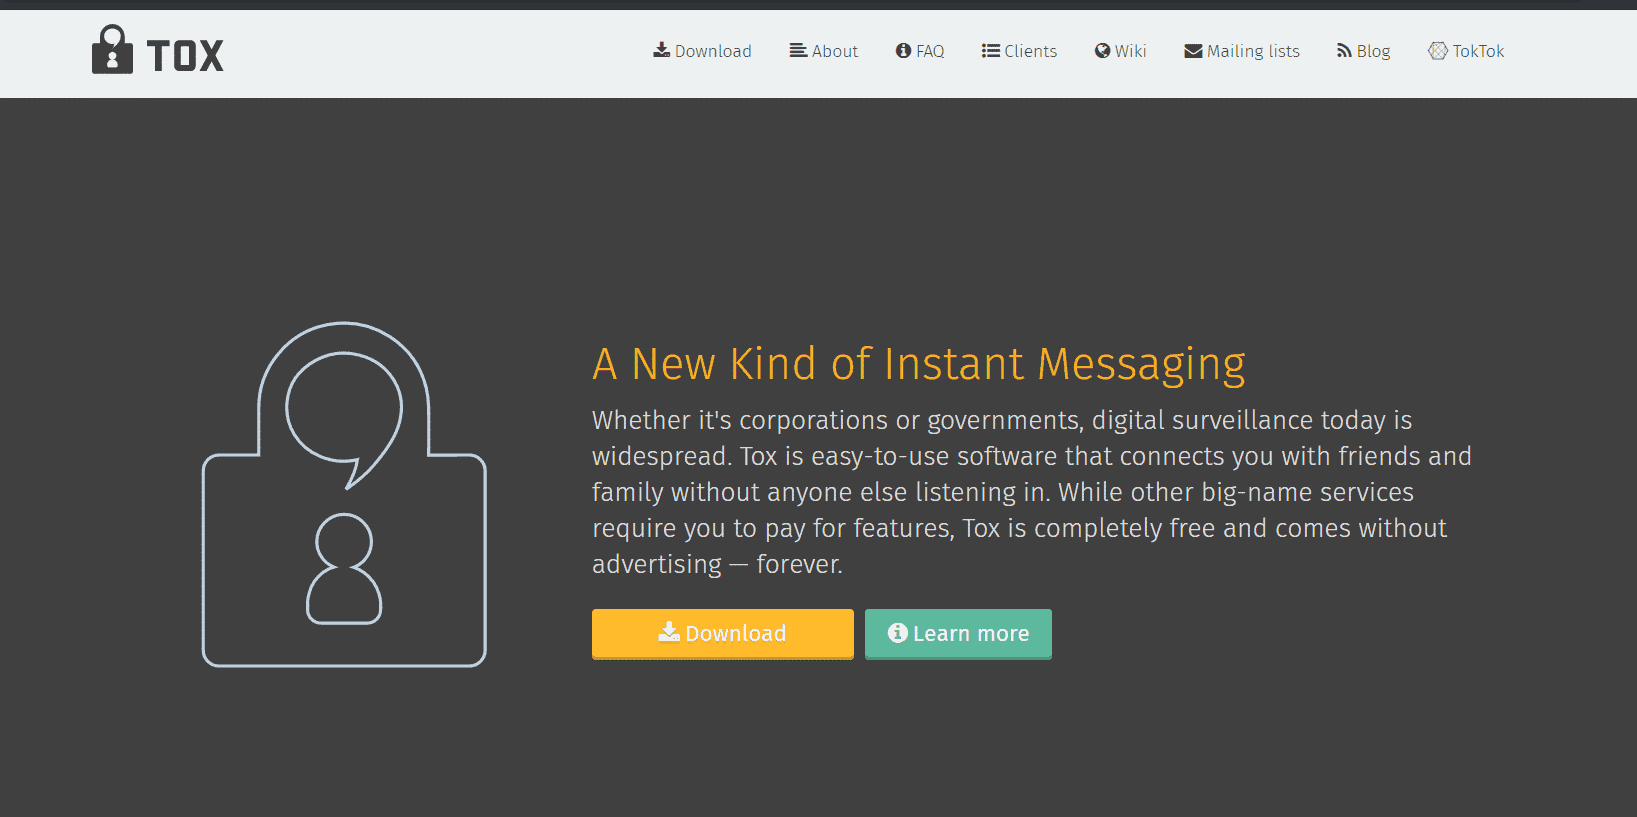
Task: Open the Wiki text link
Action: click(1131, 51)
